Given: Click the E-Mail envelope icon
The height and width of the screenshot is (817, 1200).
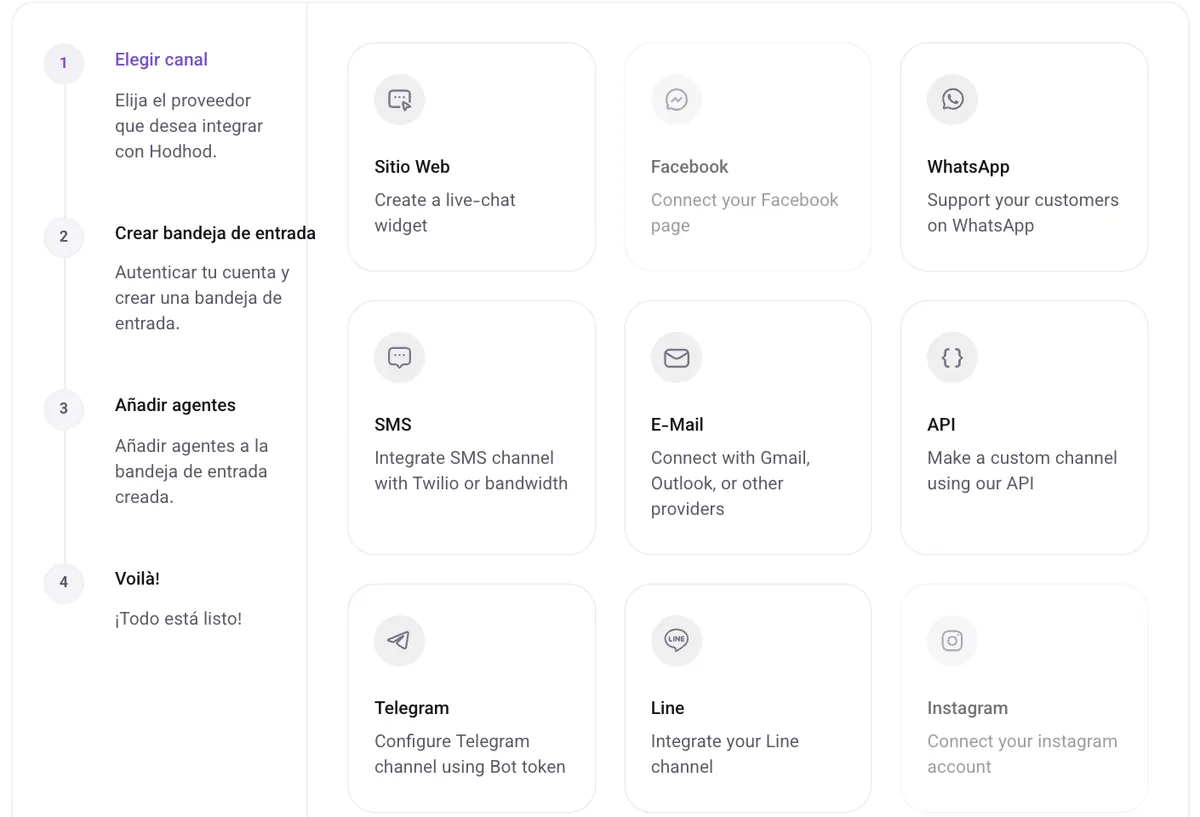Looking at the screenshot, I should pos(677,358).
